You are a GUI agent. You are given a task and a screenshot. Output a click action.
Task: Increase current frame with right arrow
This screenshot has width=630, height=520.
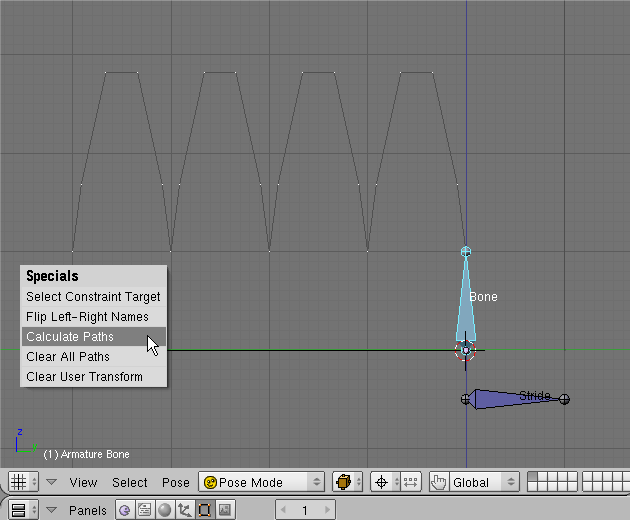[x=327, y=510]
